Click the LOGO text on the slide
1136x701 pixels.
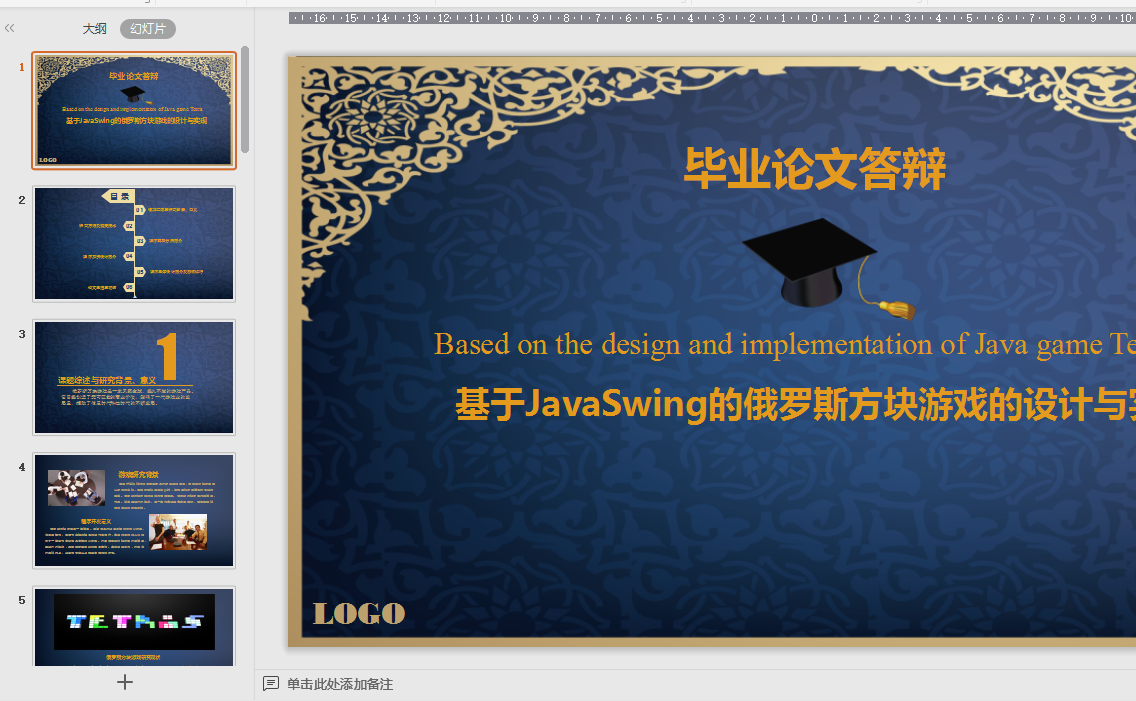pyautogui.click(x=359, y=614)
